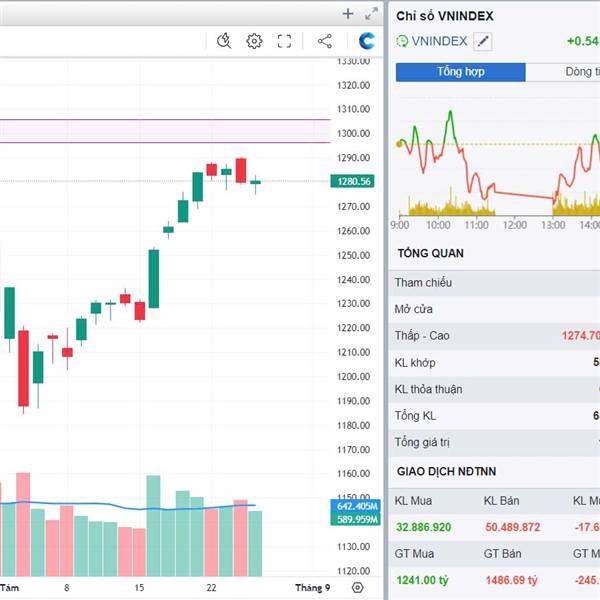Expand chart with the diagonal arrows icon
This screenshot has width=600, height=600.
point(371,14)
